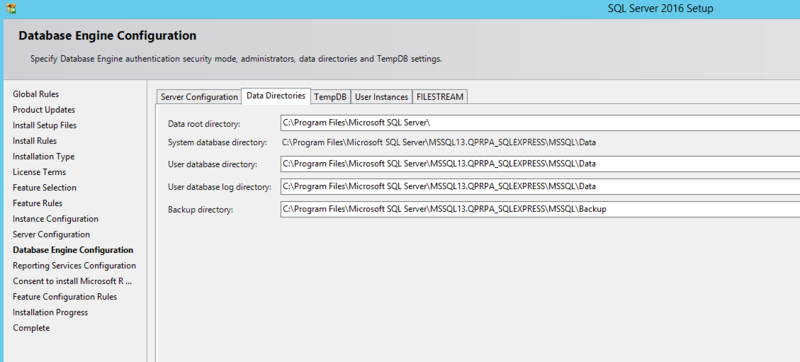The width and height of the screenshot is (800, 362).
Task: Click the Data root directory label
Action: pos(204,124)
